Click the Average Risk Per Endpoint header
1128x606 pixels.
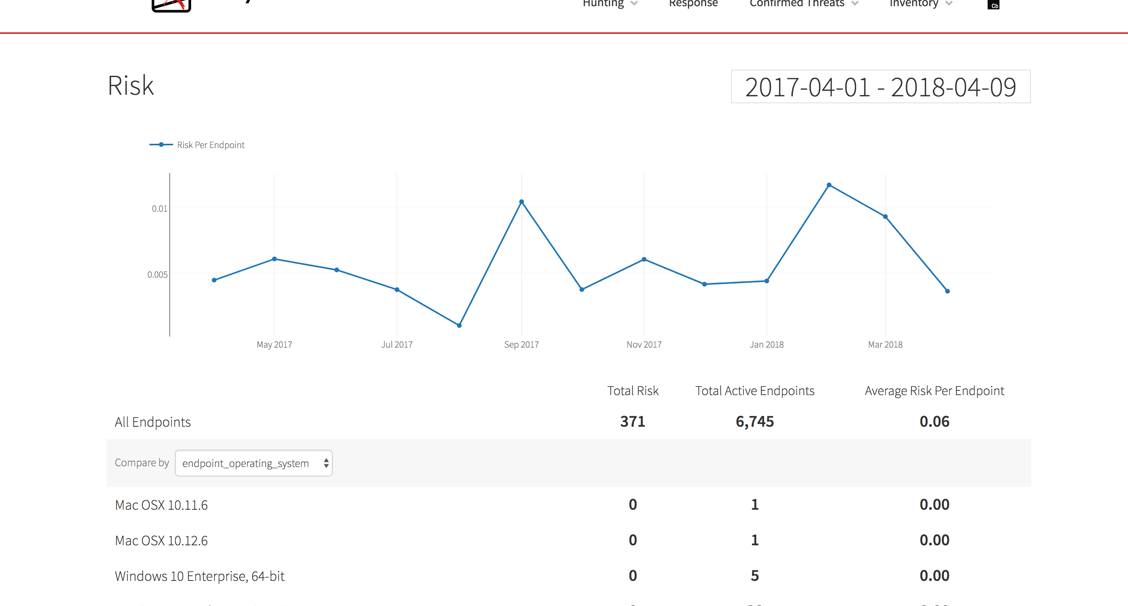pyautogui.click(x=934, y=391)
